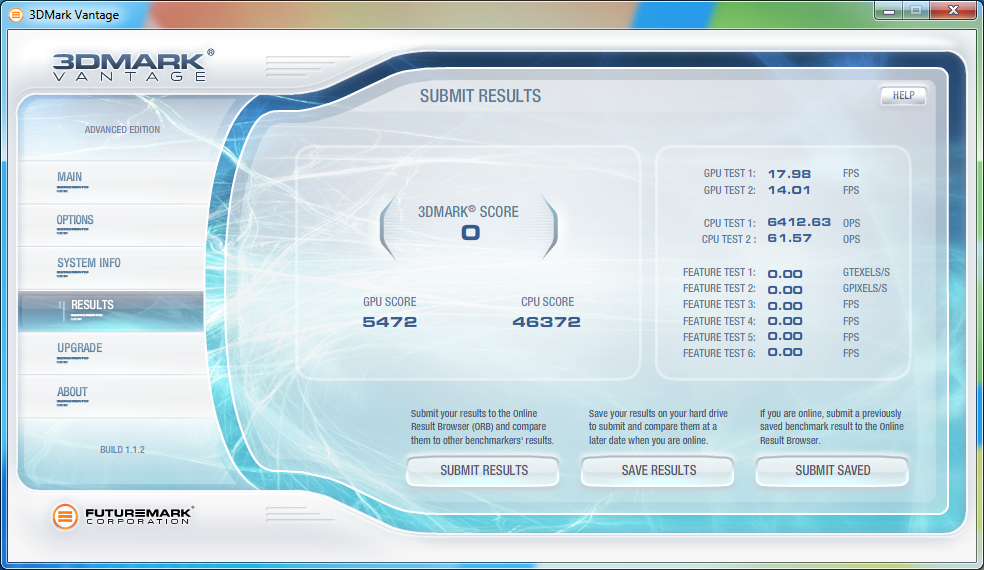
Task: Open the Upgrade page
Action: [x=80, y=349]
